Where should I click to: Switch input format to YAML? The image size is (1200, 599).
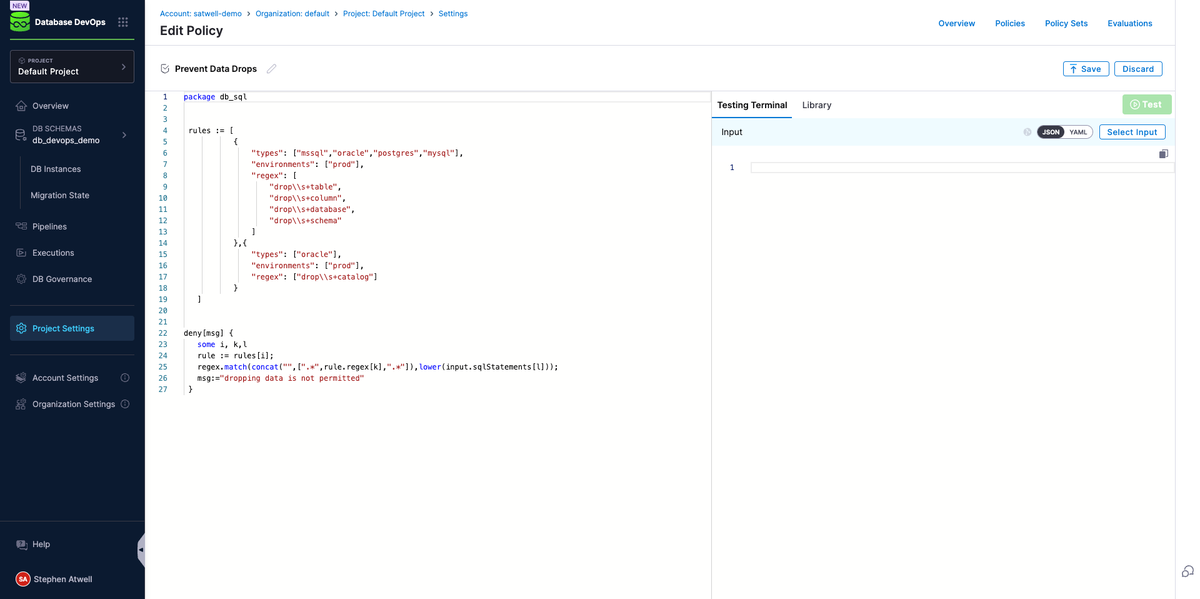pyautogui.click(x=1078, y=132)
